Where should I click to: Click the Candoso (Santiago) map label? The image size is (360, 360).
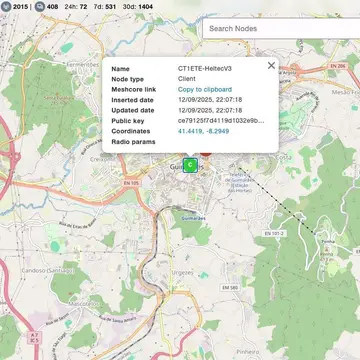pyautogui.click(x=47, y=271)
